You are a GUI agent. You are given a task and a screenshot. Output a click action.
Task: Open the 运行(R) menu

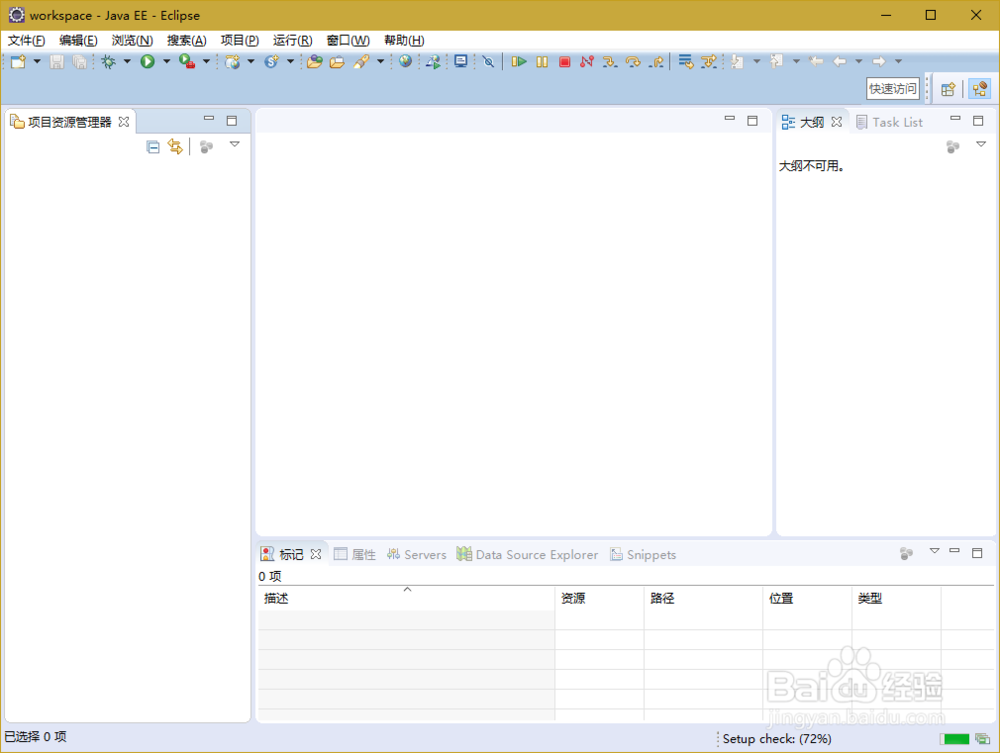(x=293, y=41)
